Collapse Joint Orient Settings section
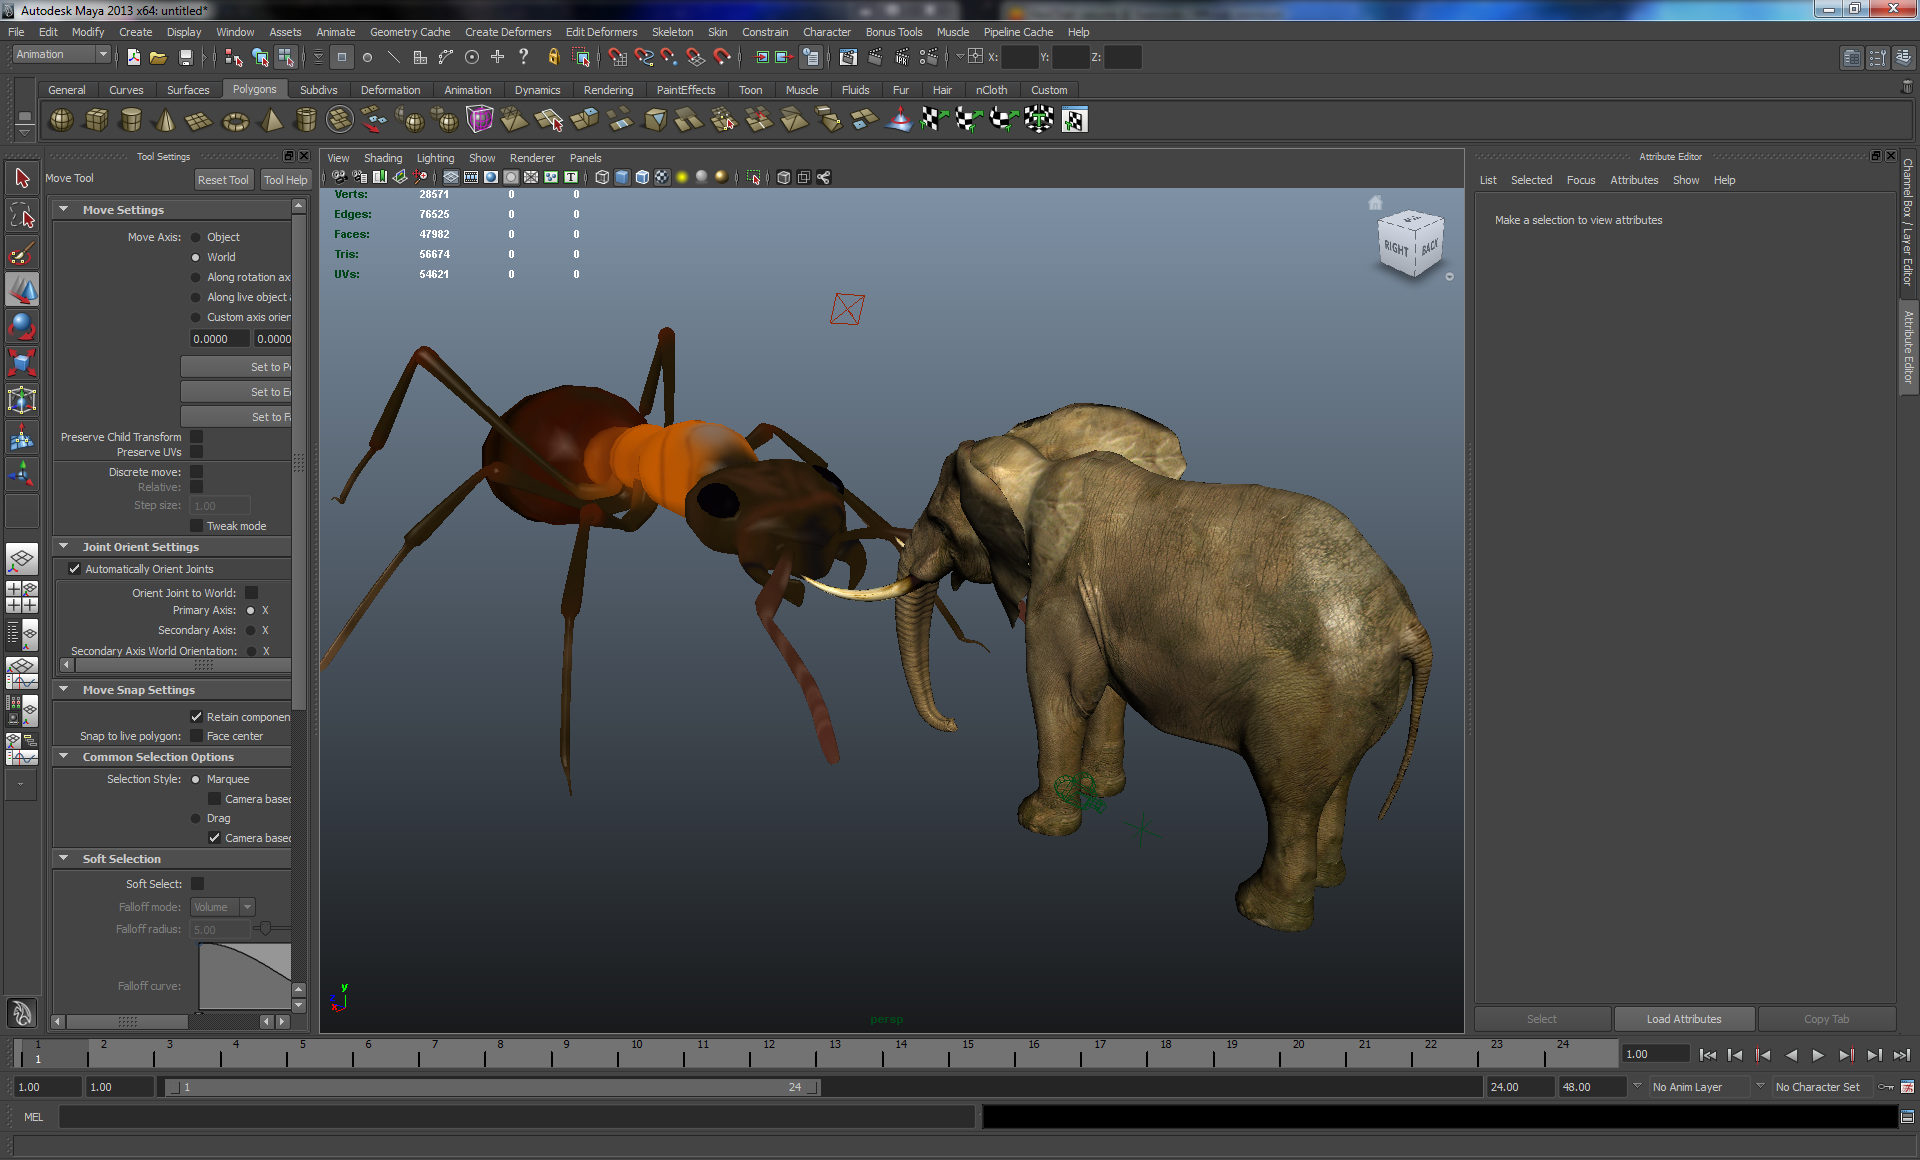 point(64,547)
